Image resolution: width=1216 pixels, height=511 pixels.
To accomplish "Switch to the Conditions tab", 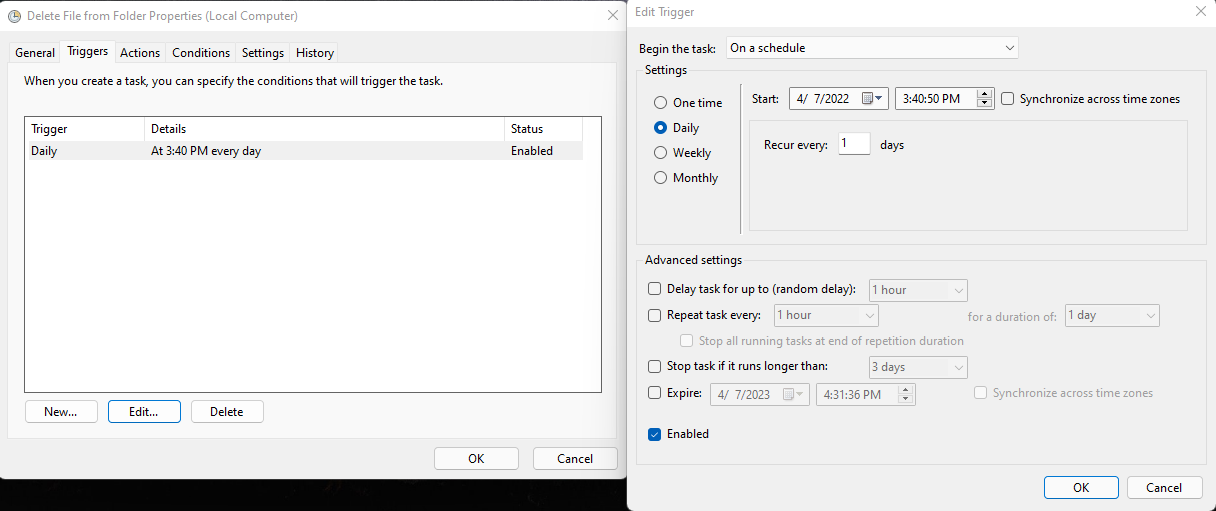I will pos(201,53).
